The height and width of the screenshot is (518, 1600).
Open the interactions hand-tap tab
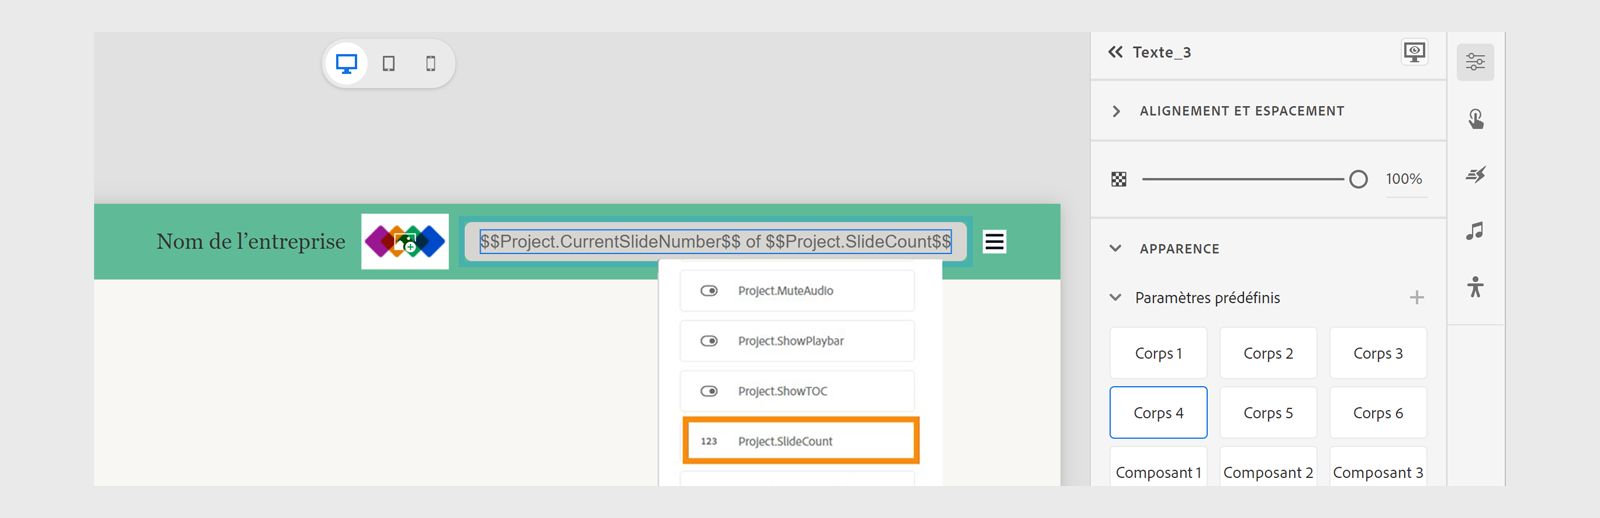tap(1475, 119)
